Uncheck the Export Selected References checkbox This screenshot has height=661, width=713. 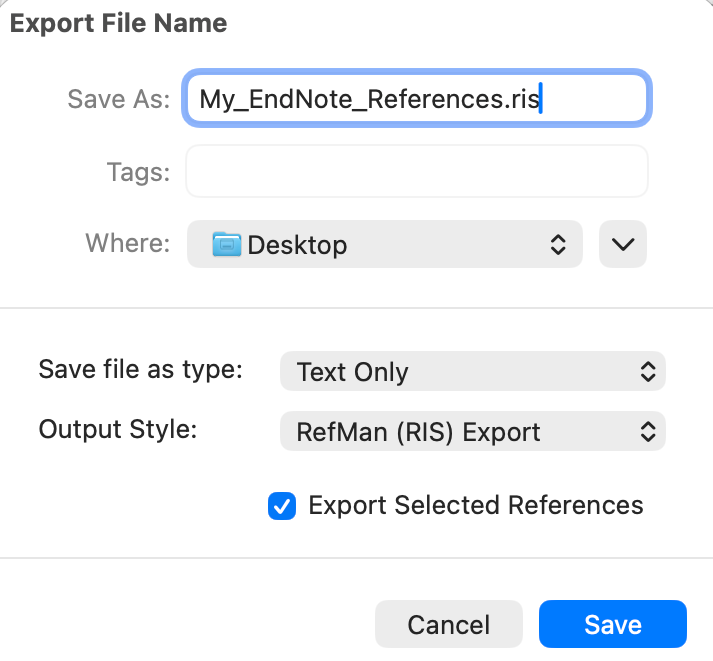pos(282,506)
